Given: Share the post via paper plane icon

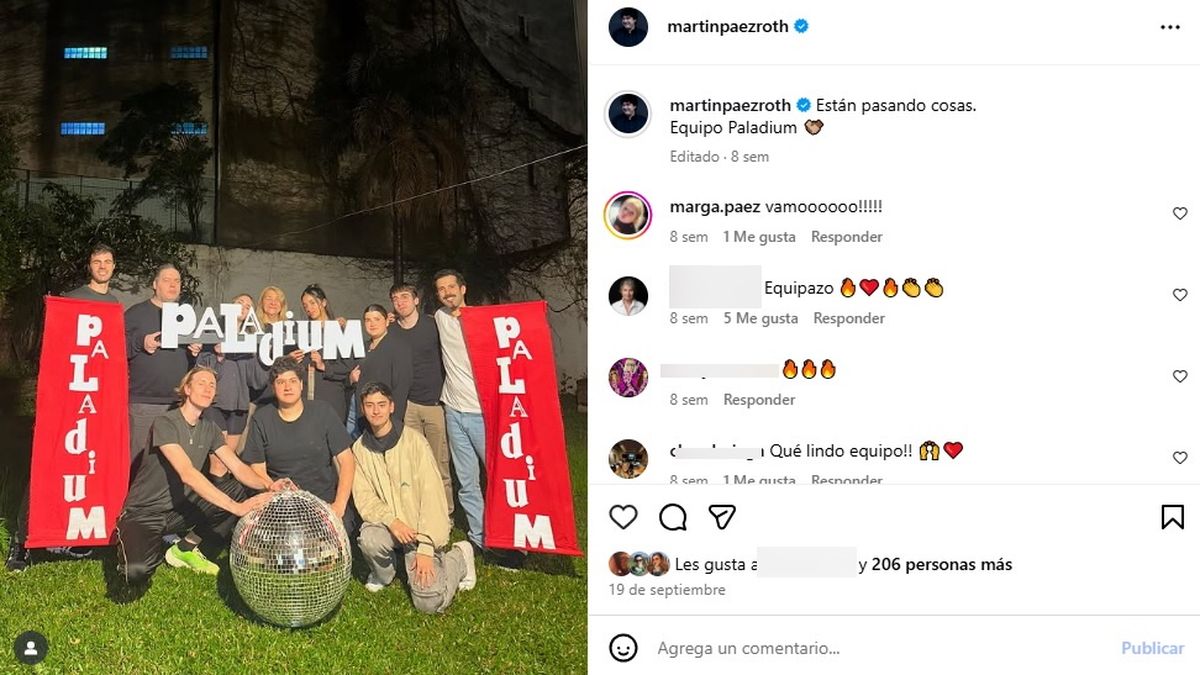Looking at the screenshot, I should 722,517.
